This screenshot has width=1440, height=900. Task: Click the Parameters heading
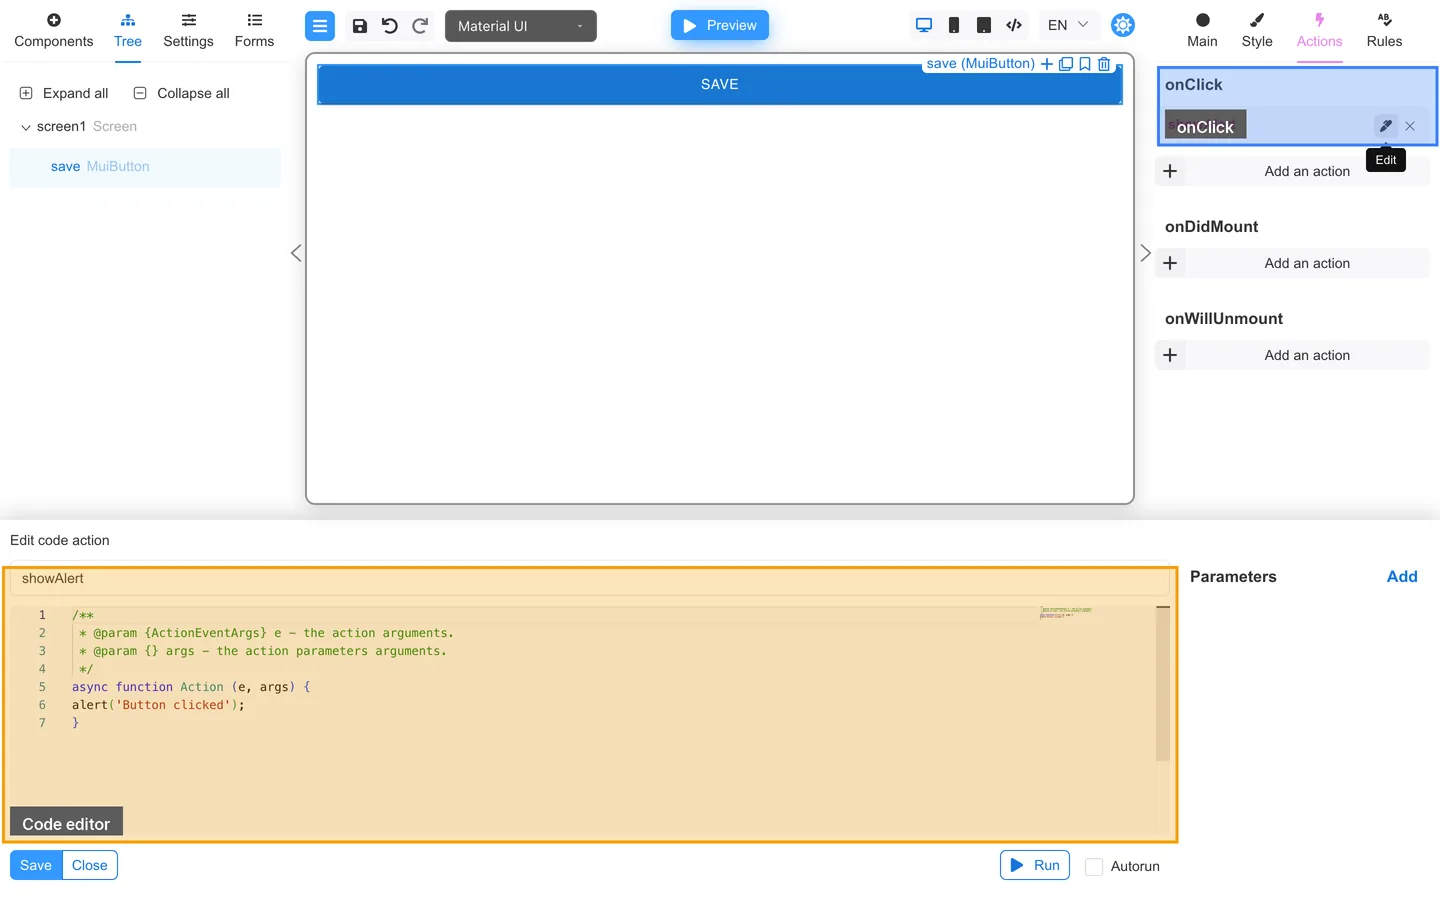(x=1233, y=577)
